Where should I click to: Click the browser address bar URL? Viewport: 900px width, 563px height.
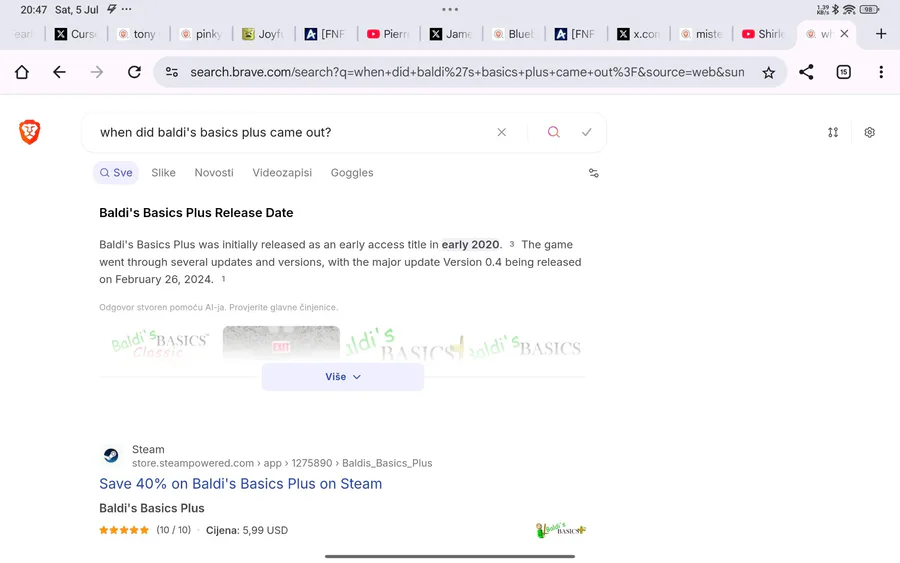[467, 72]
